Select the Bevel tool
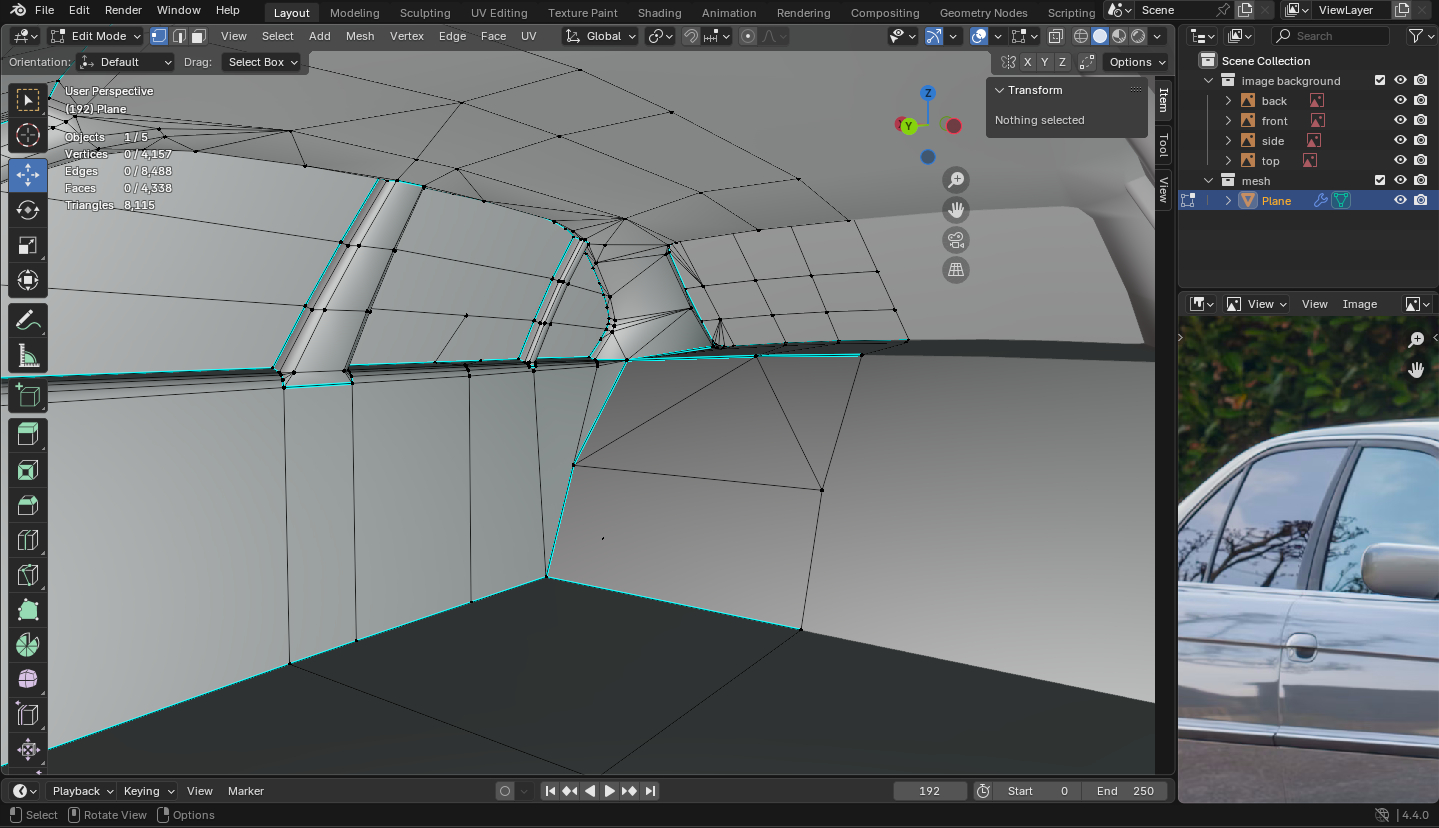This screenshot has height=828, width=1439. (x=28, y=505)
